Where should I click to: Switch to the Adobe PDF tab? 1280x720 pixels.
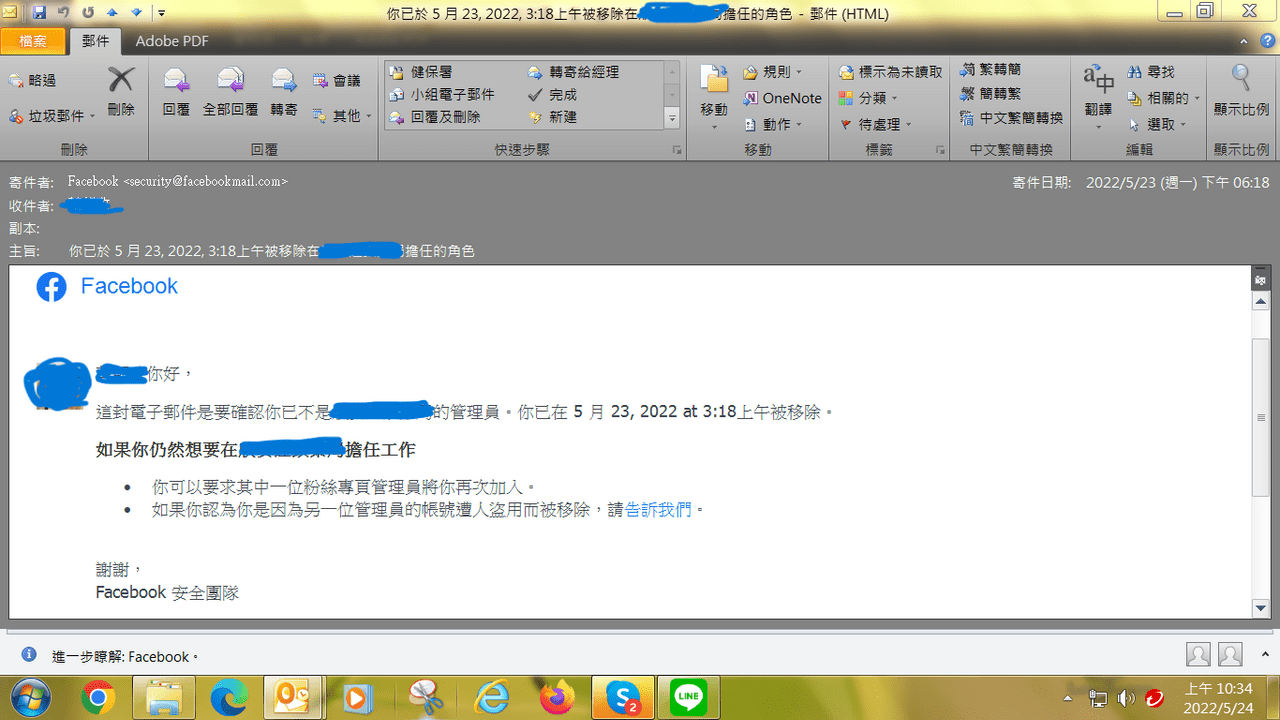(172, 41)
